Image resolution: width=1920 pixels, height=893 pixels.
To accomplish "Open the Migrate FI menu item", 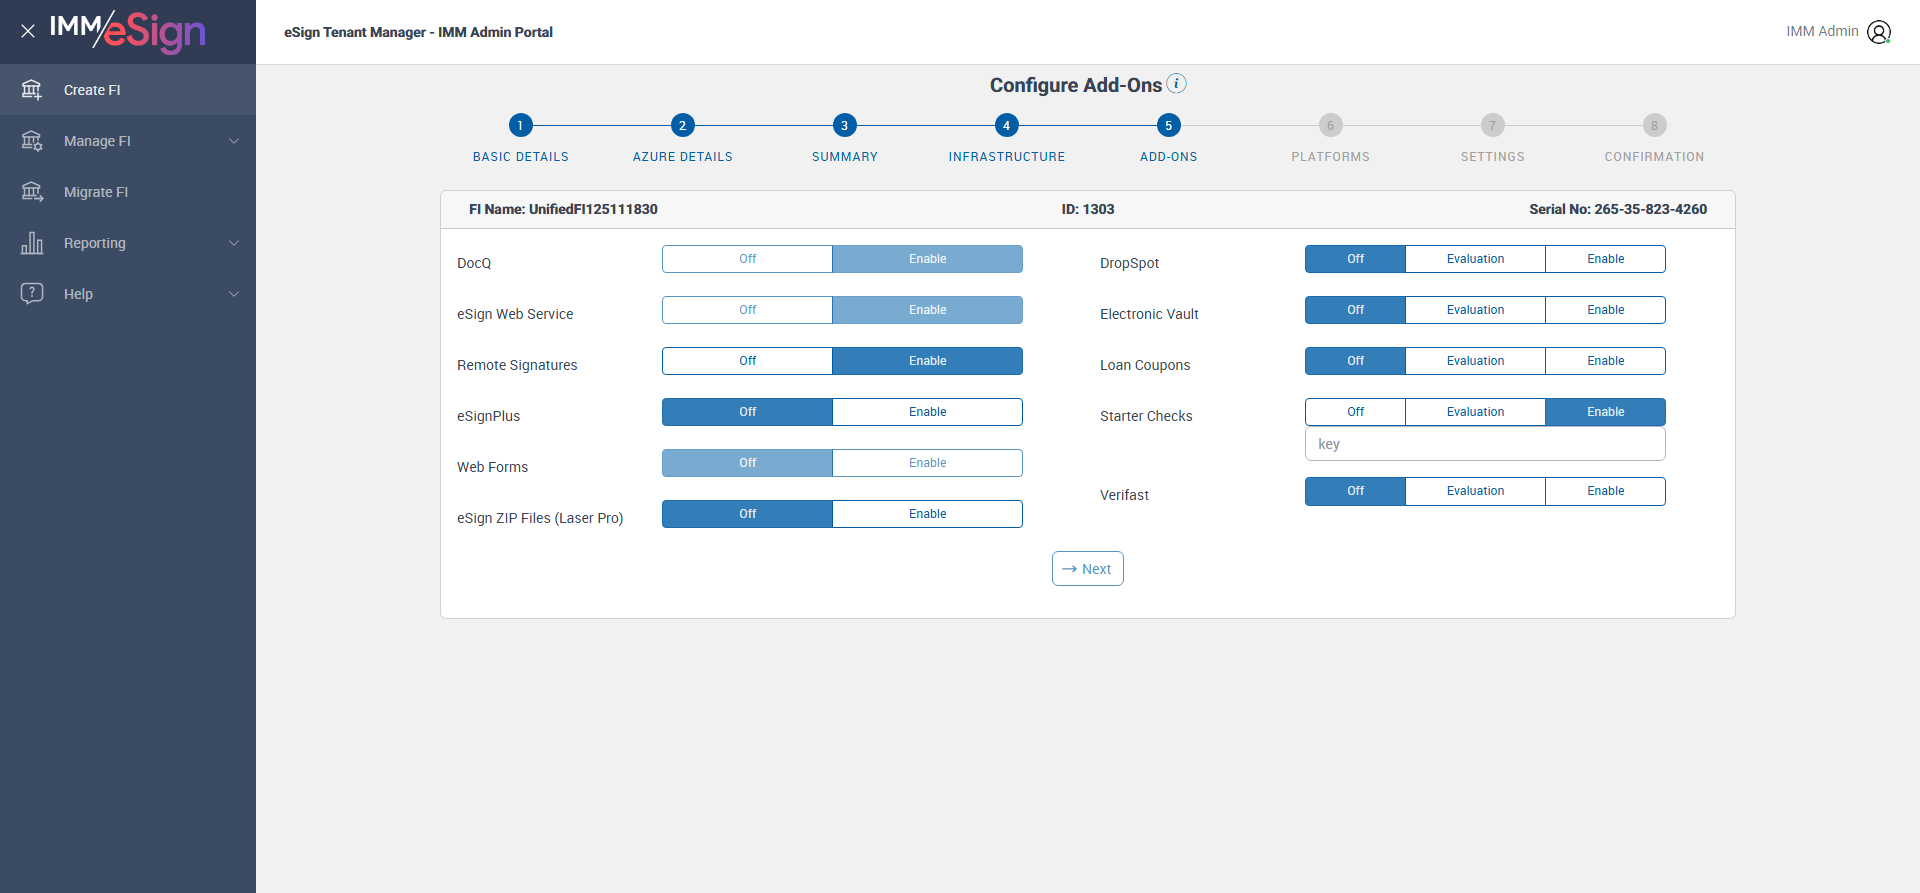I will pos(128,192).
